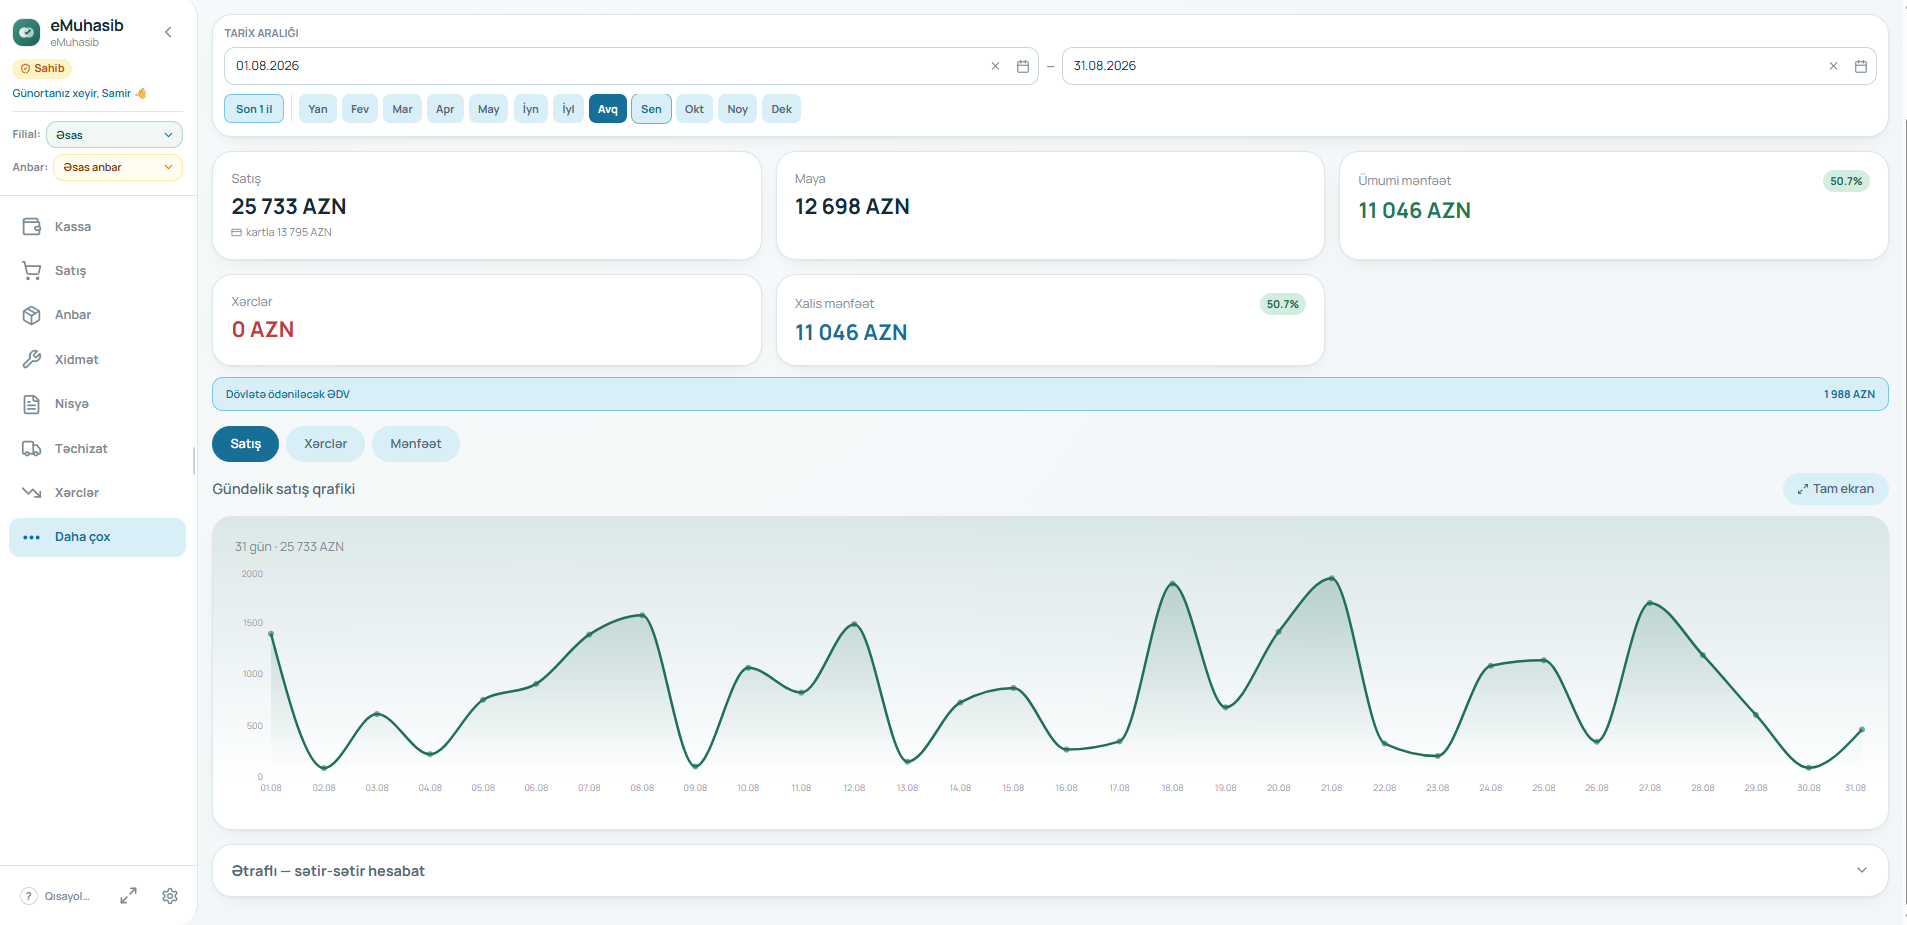Select the Avq month filter
This screenshot has height=925, width=1907.
click(608, 109)
